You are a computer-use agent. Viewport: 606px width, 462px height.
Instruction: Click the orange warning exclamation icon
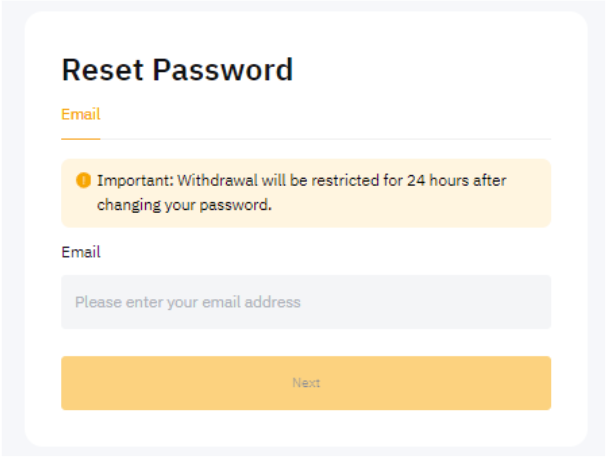(83, 181)
